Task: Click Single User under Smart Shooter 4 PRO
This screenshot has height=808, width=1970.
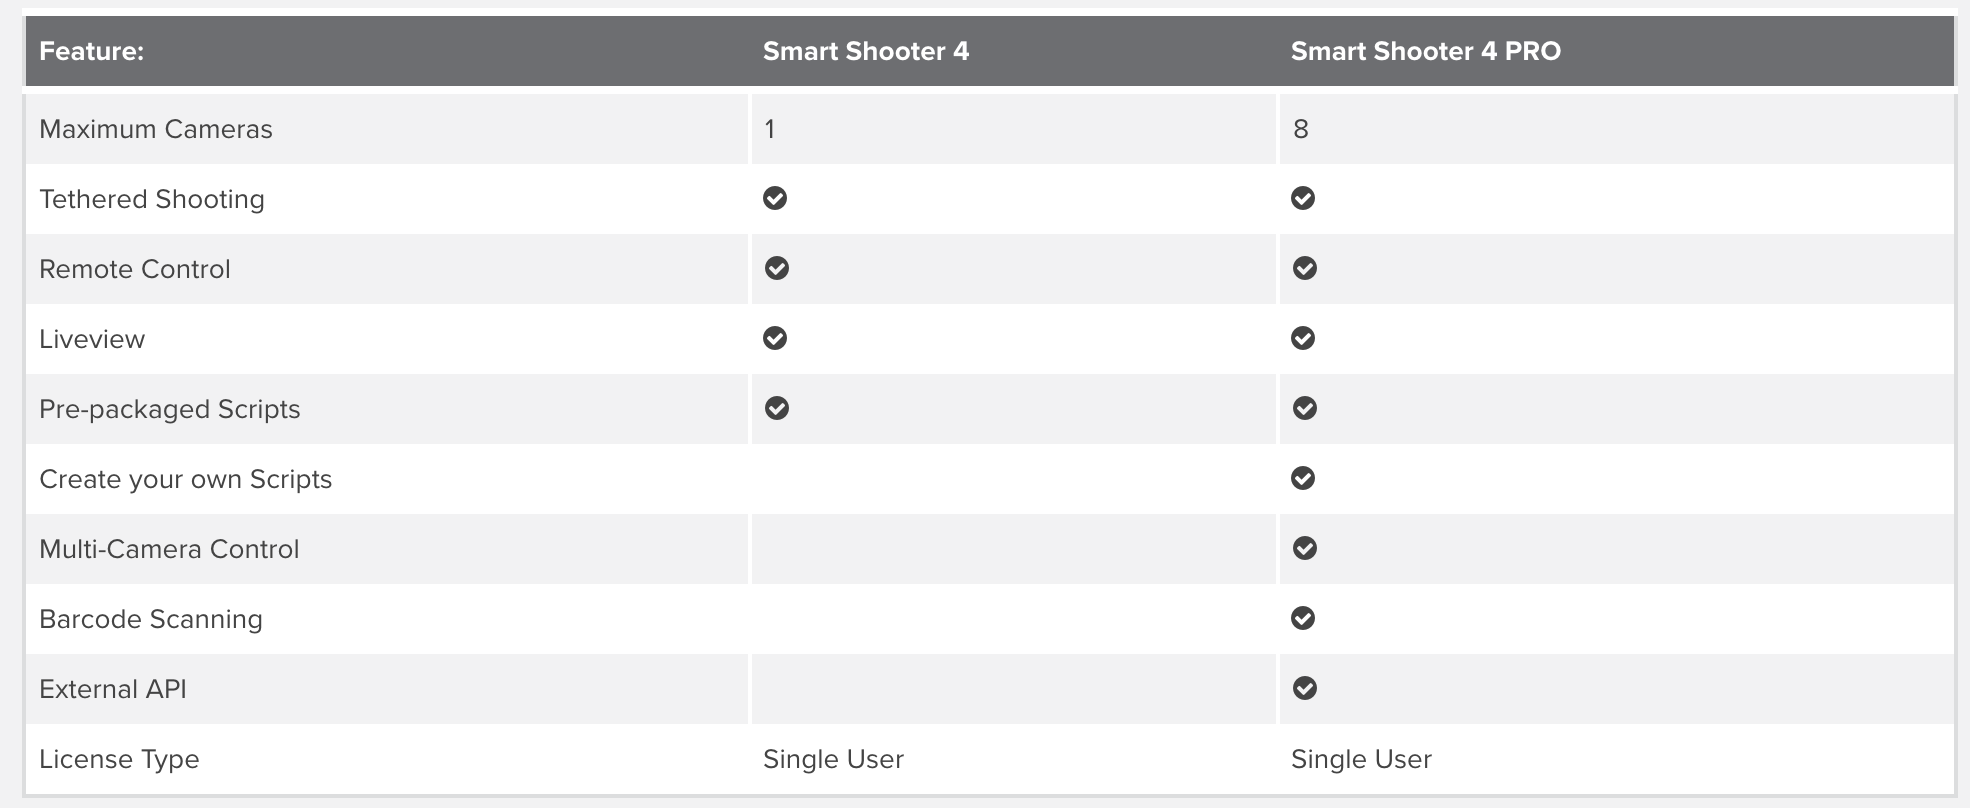Action: 1361,759
